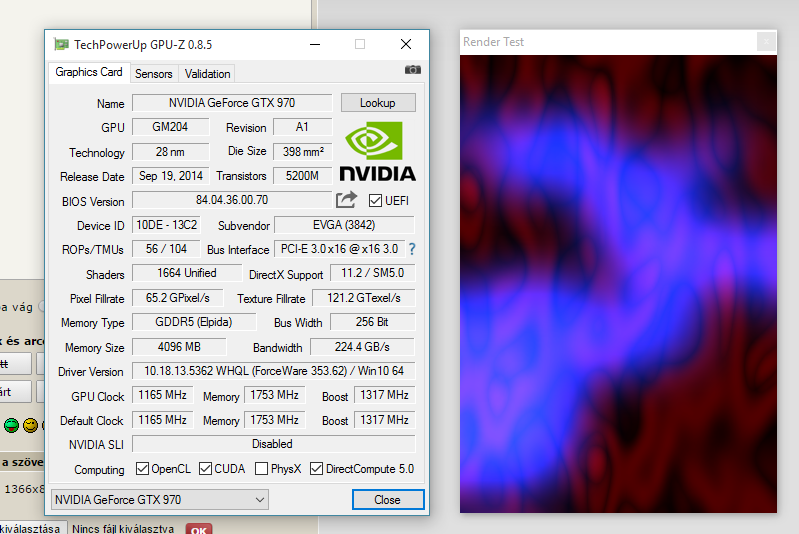
Task: Click 'Nincs fájl kiválasztva' file chooser text
Action: coord(123,529)
